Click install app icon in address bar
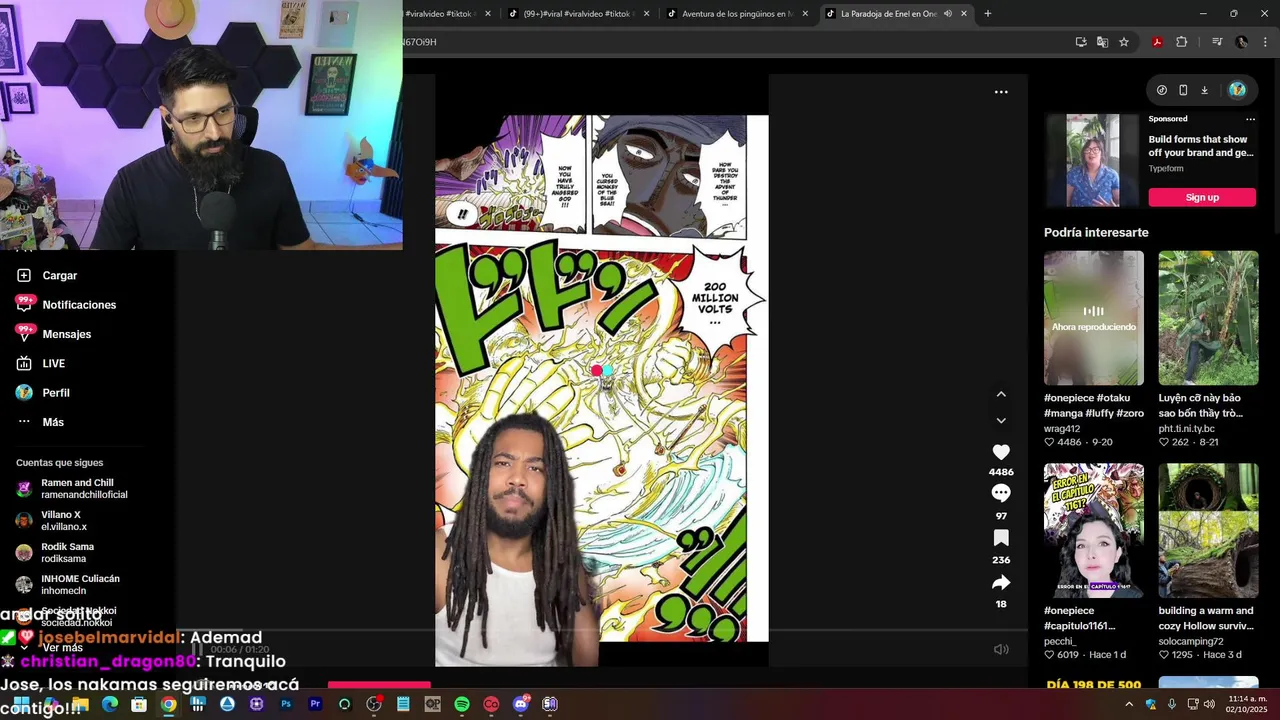This screenshot has width=1280, height=720. pyautogui.click(x=1081, y=42)
